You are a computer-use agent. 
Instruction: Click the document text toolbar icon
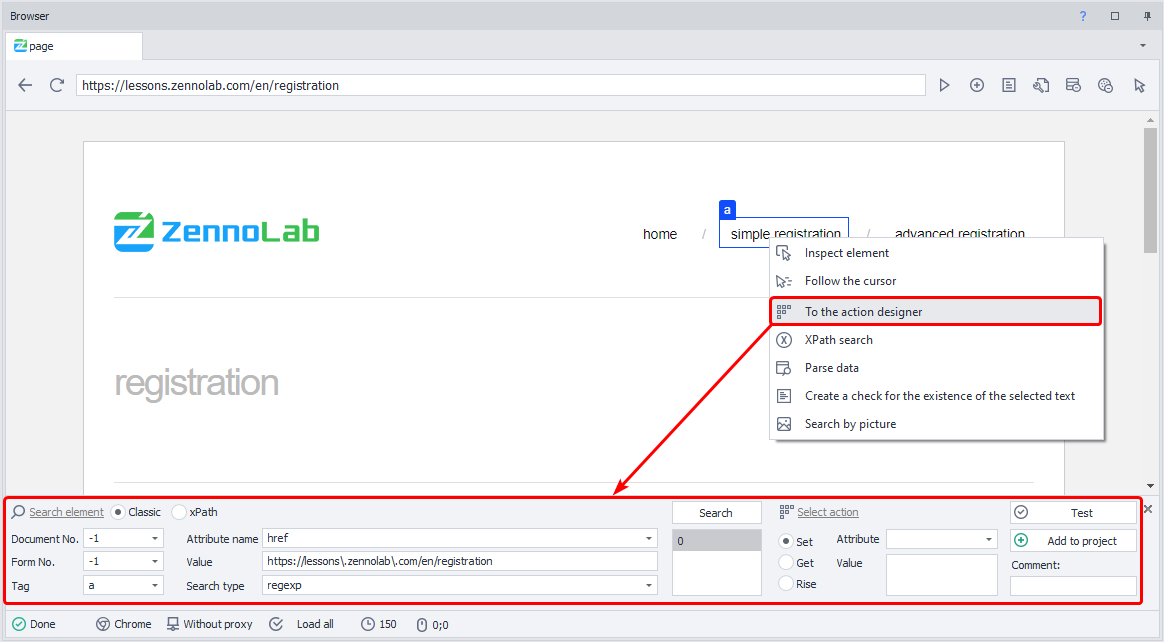(1009, 86)
